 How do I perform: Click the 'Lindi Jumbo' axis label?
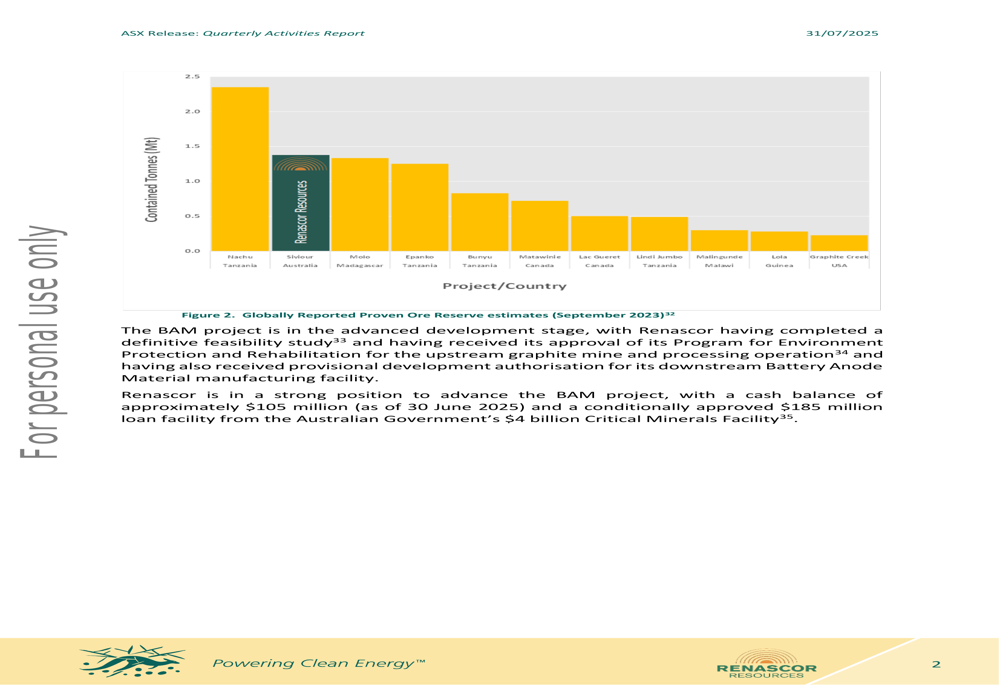pos(659,257)
